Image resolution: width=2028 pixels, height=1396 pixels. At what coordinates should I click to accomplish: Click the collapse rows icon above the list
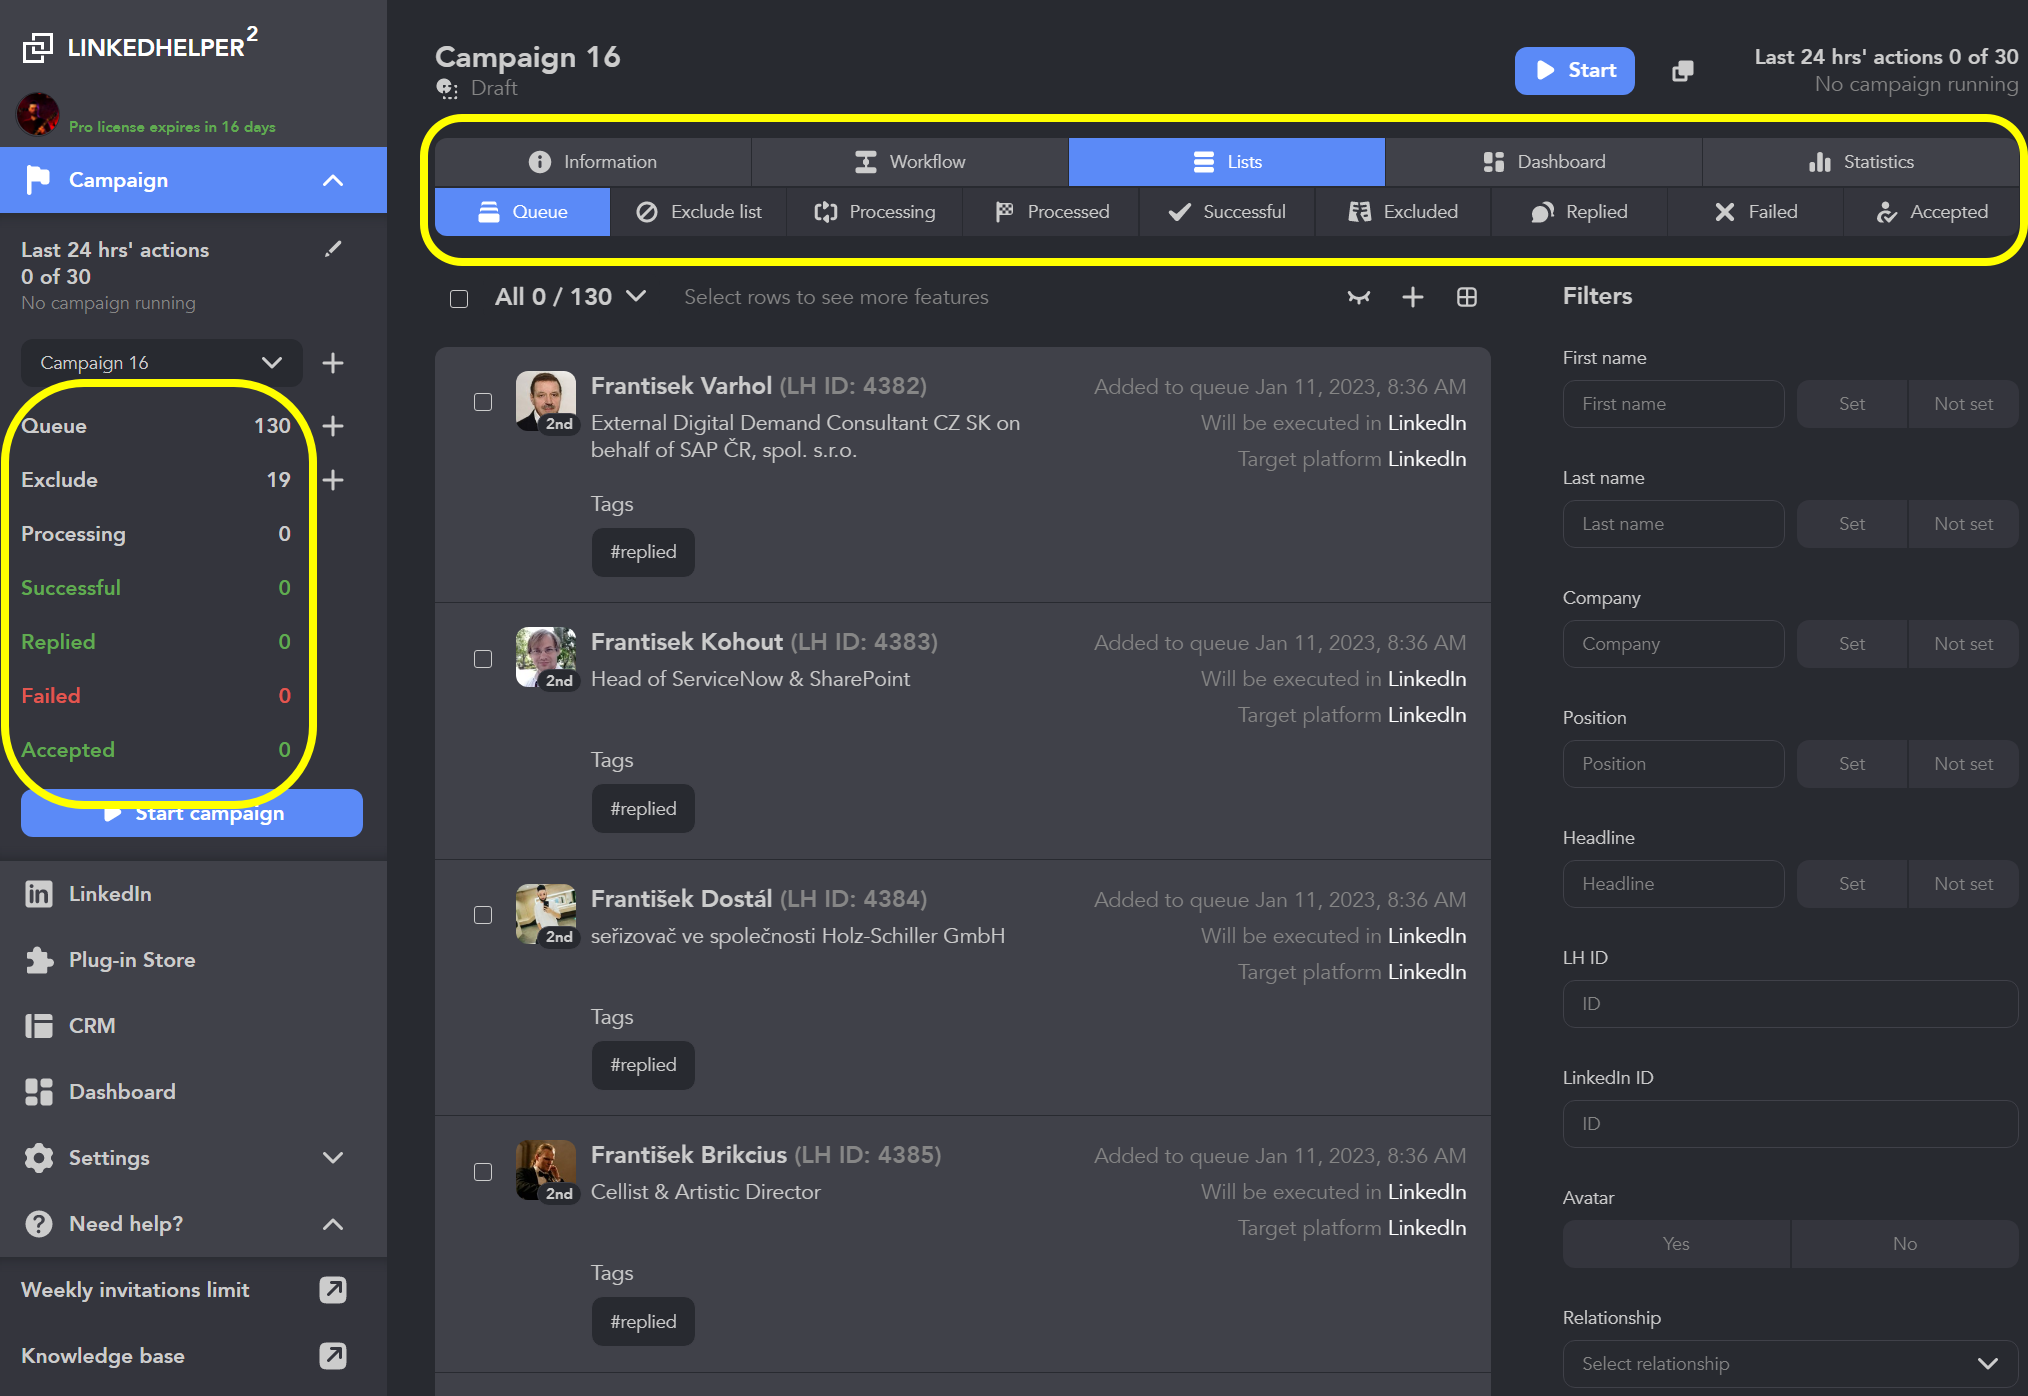tap(1358, 297)
